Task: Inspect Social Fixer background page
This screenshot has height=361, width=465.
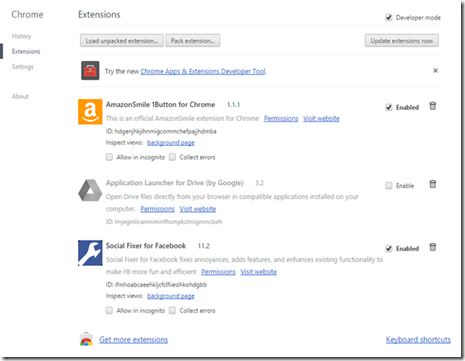Action: [x=171, y=296]
